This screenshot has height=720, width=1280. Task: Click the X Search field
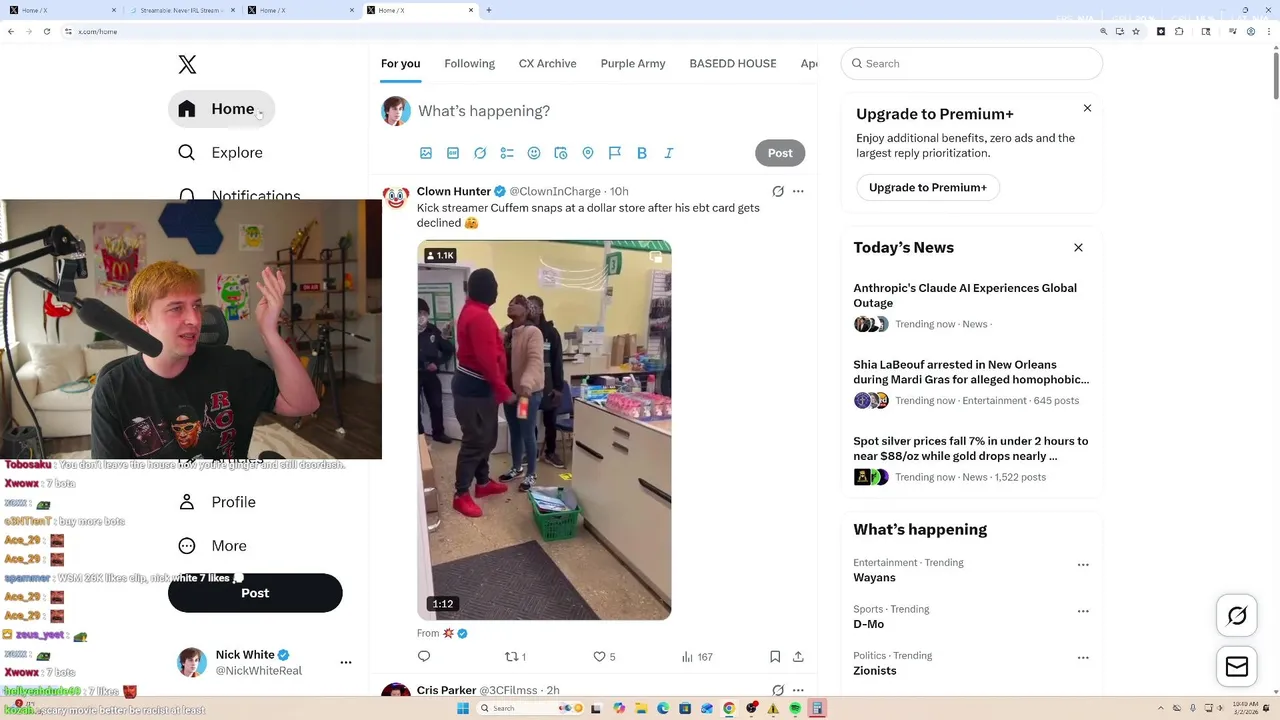(x=972, y=63)
